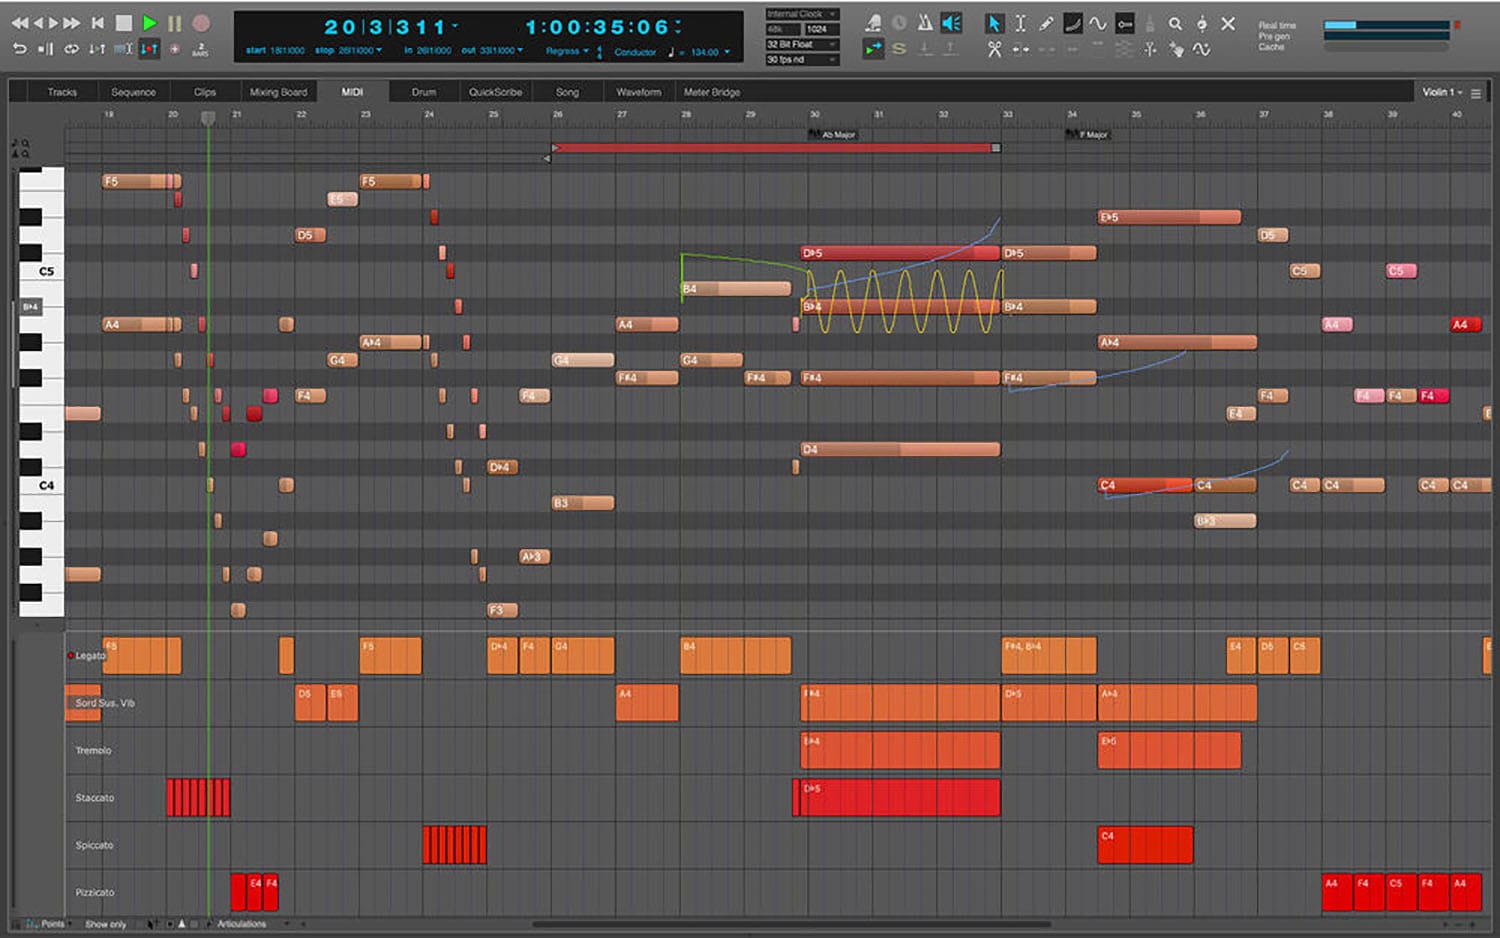Click the Pizzicato articulation row label

95,892
